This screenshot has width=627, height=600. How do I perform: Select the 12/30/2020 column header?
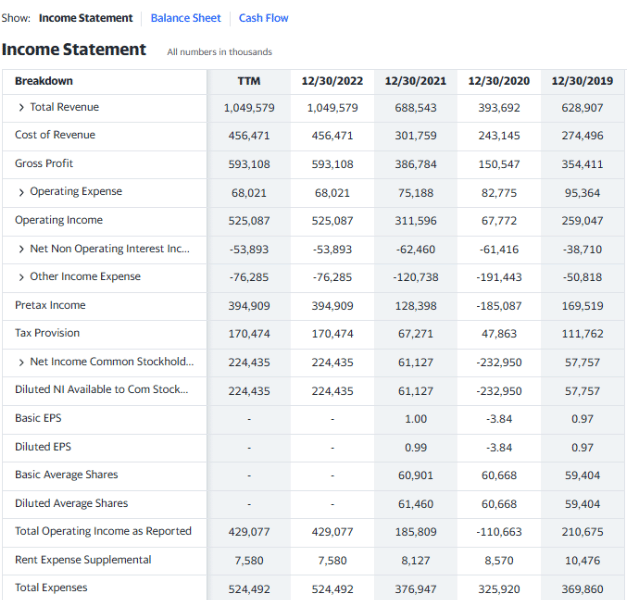499,80
